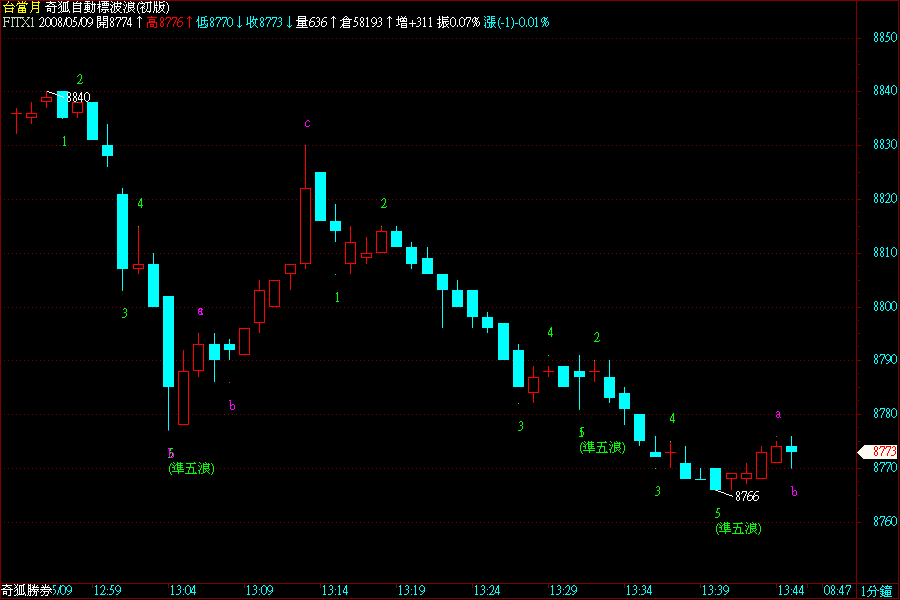
Task: Select the 13:29 time axis label
Action: (564, 590)
